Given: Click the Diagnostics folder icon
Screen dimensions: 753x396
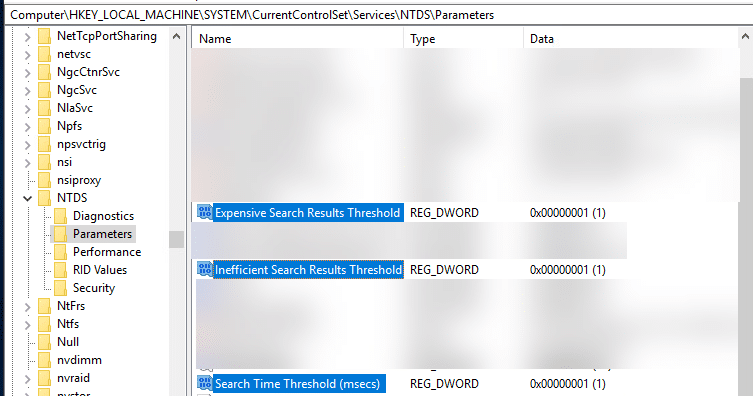Looking at the screenshot, I should click(x=61, y=216).
